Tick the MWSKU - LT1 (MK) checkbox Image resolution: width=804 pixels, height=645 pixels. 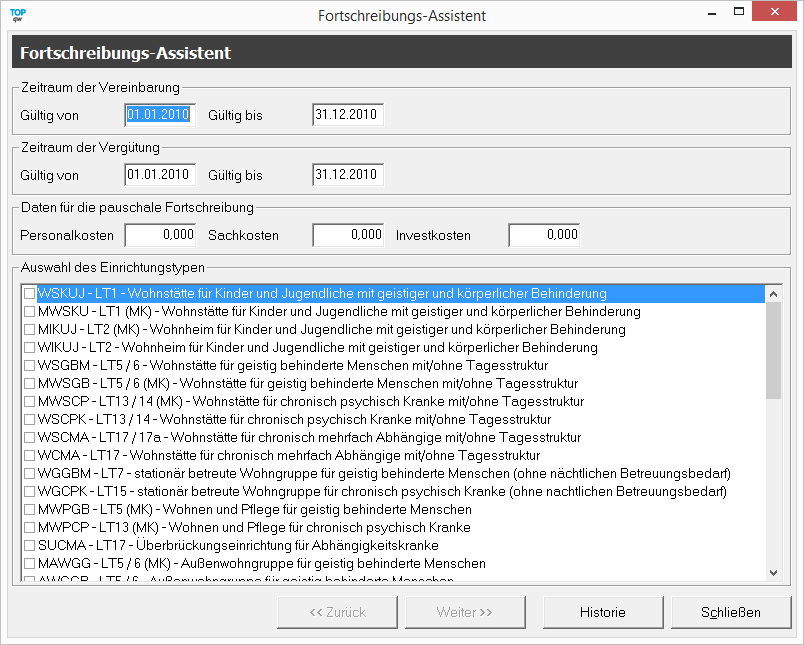(x=29, y=312)
